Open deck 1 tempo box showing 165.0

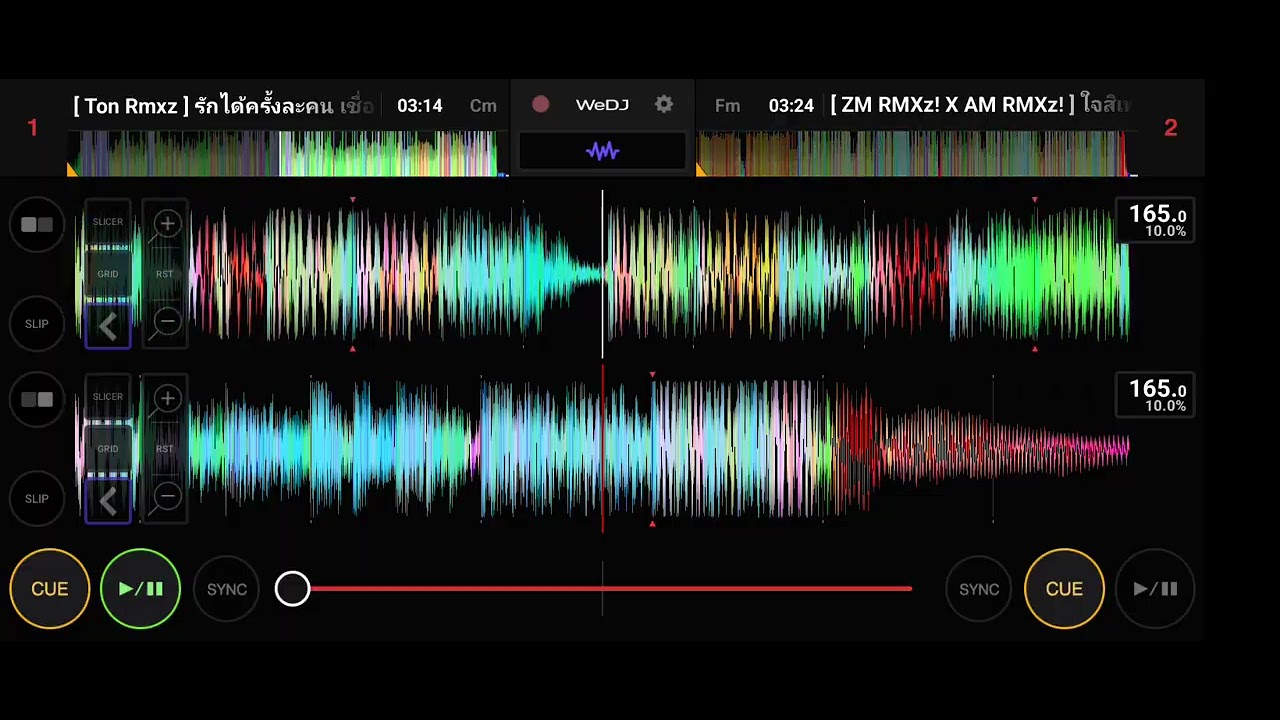tap(1155, 221)
